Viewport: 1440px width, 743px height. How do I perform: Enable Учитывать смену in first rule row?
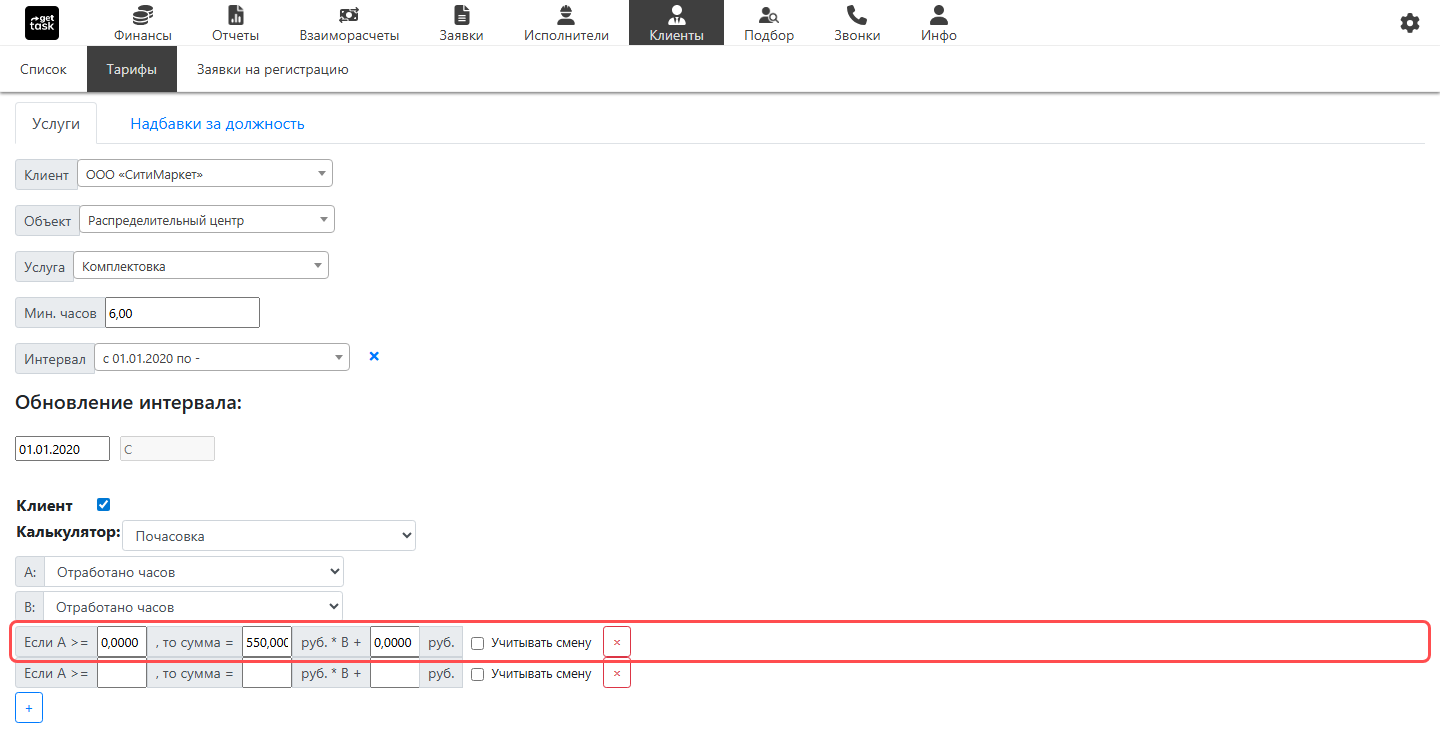tap(477, 643)
